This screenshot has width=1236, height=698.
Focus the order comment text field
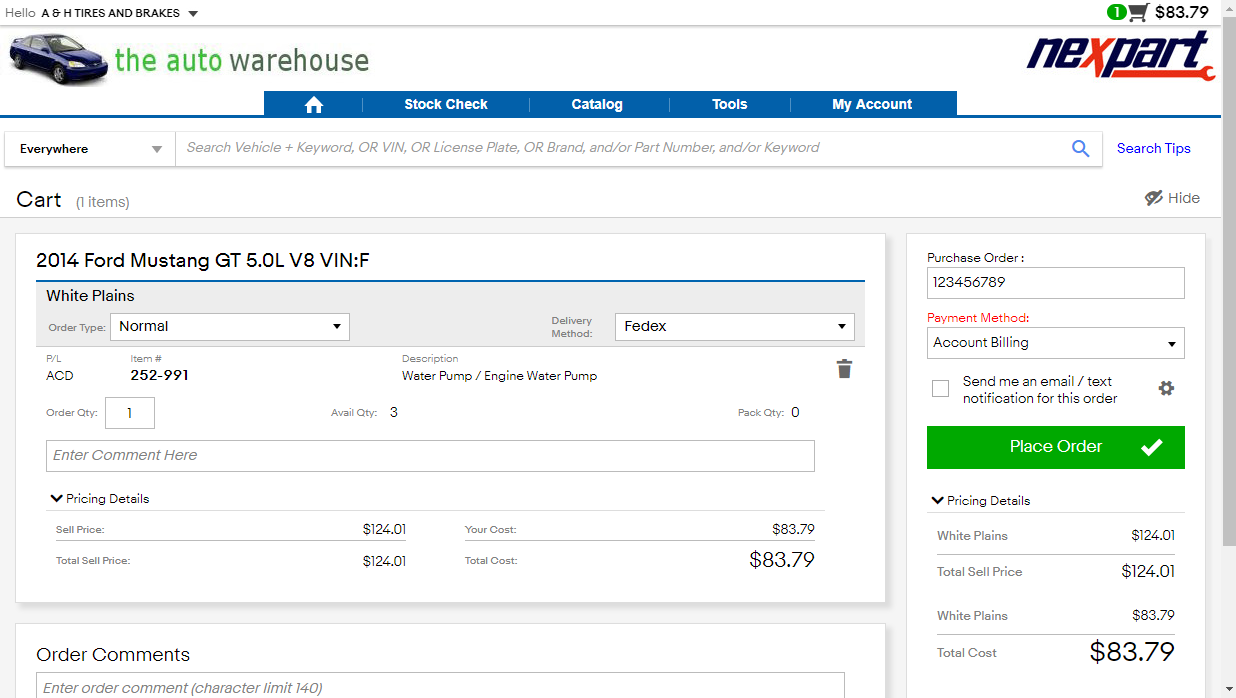440,686
